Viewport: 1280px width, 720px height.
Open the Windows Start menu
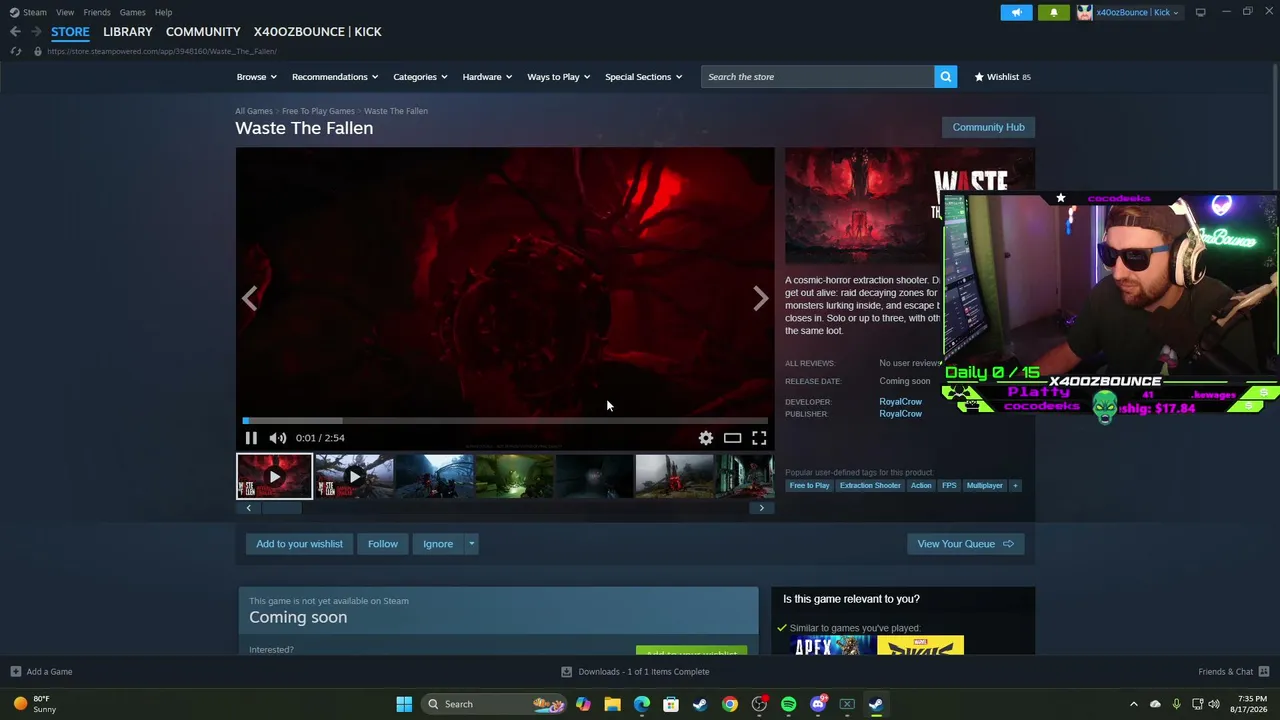coord(404,704)
